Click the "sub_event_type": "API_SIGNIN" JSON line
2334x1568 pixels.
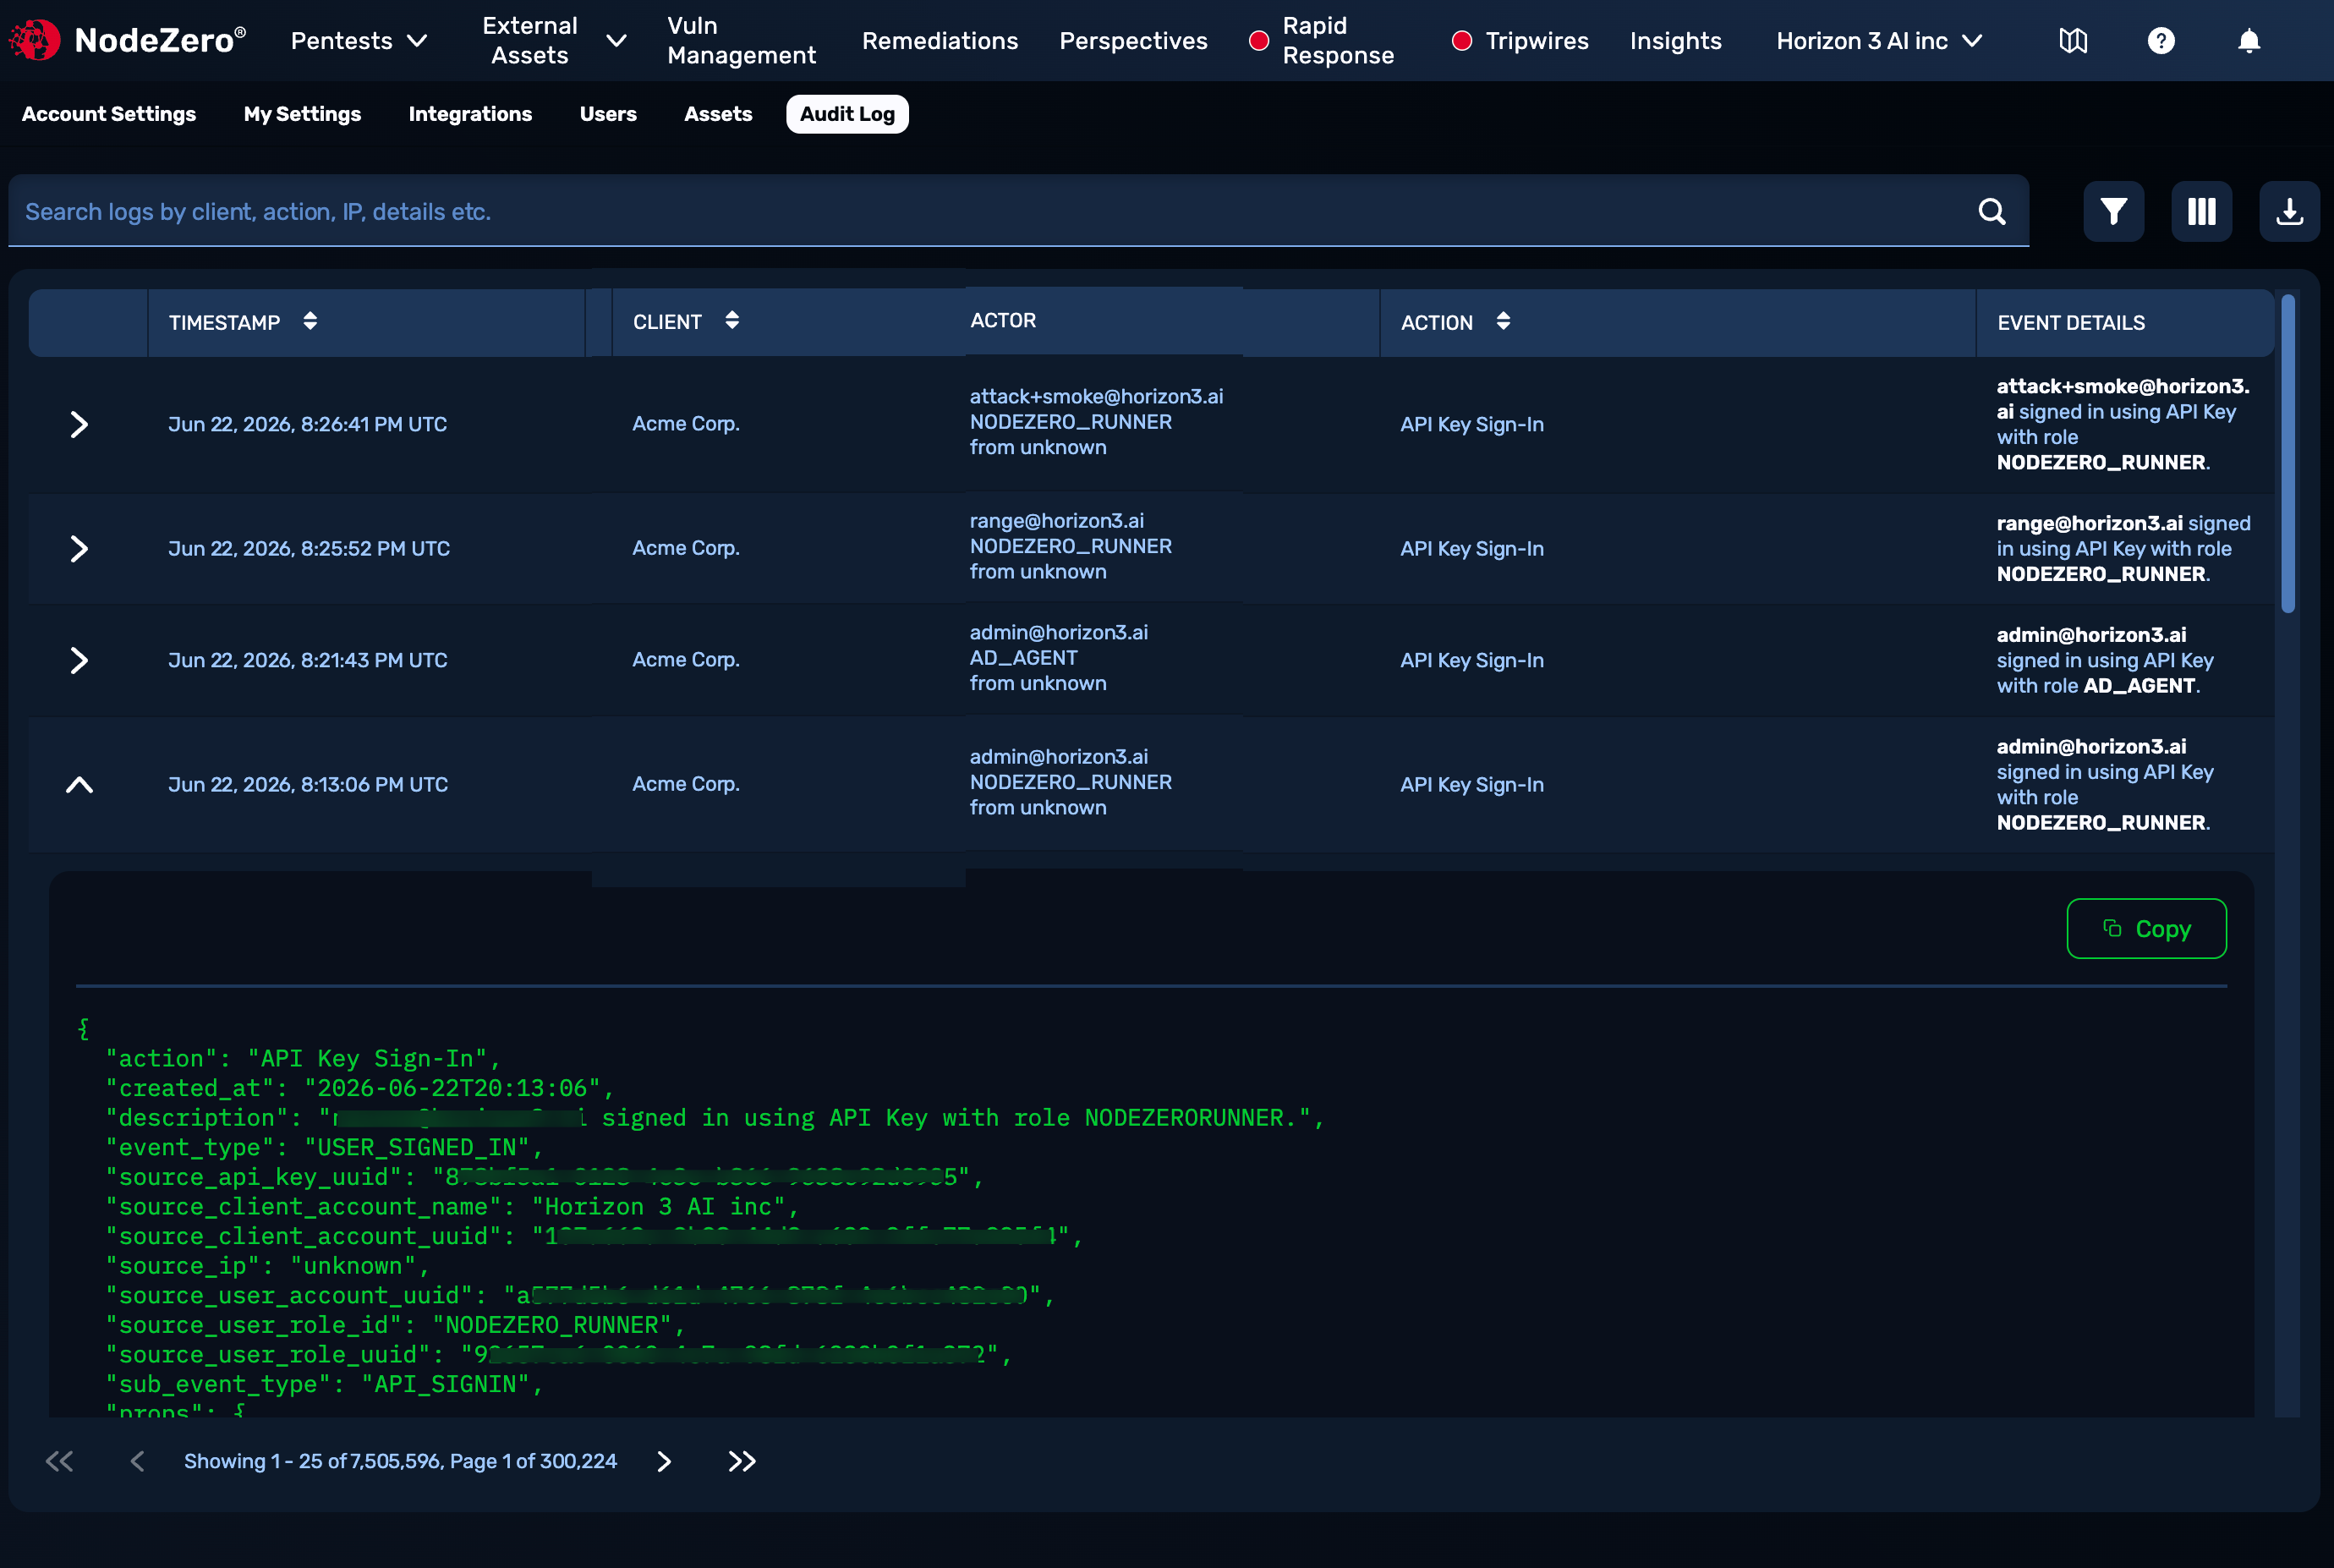point(325,1385)
